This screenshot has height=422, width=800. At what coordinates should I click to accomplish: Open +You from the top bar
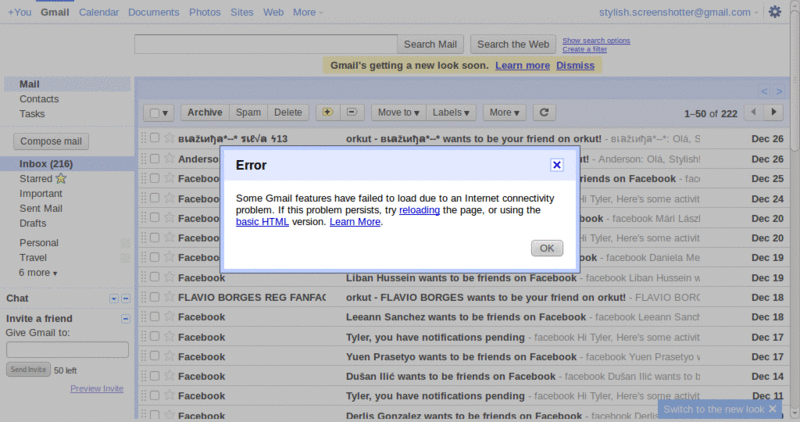pos(19,12)
